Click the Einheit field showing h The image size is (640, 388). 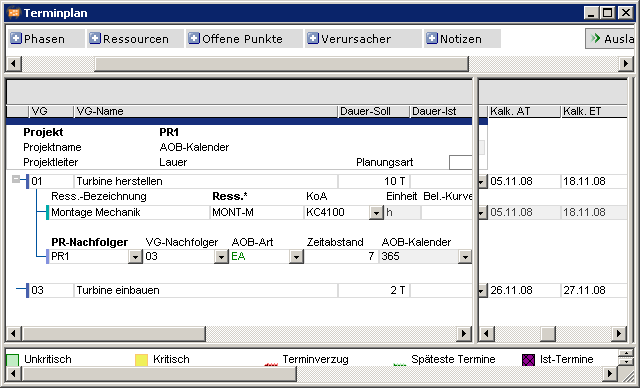click(x=402, y=213)
